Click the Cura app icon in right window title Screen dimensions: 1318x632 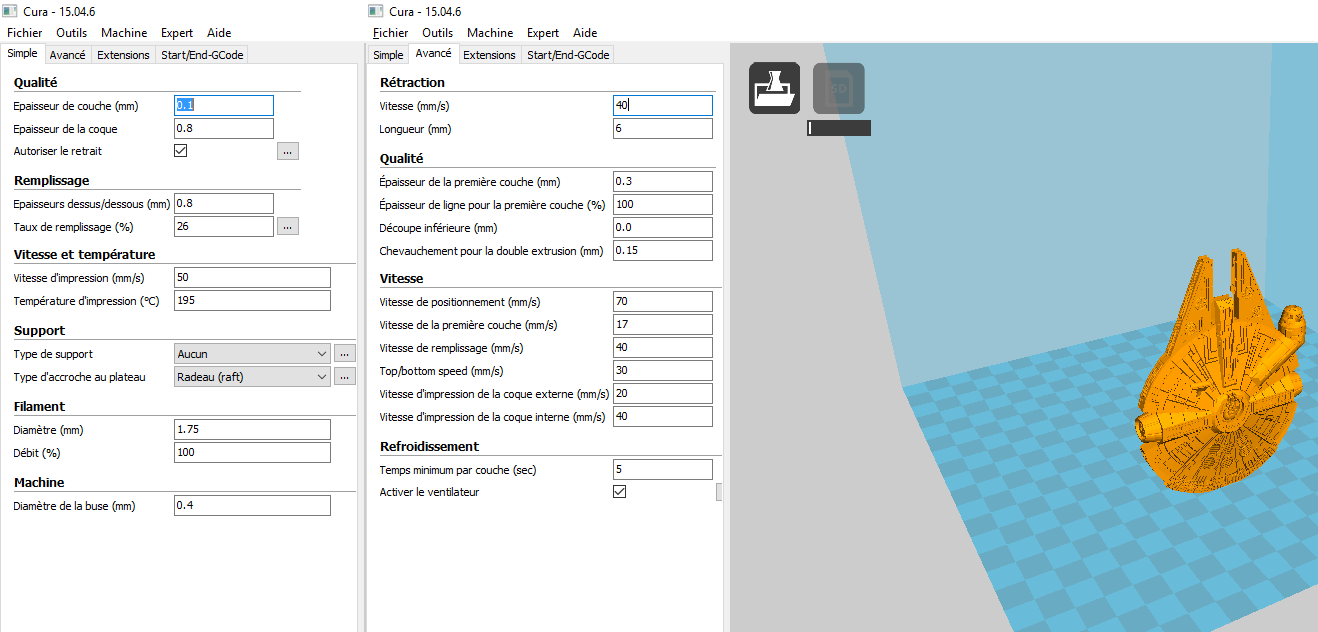point(376,10)
